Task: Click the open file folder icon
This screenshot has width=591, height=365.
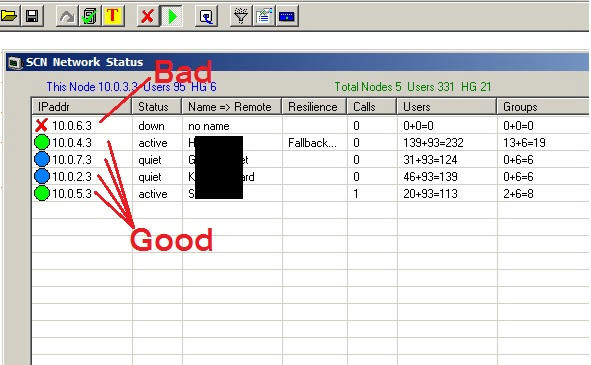Action: 9,16
